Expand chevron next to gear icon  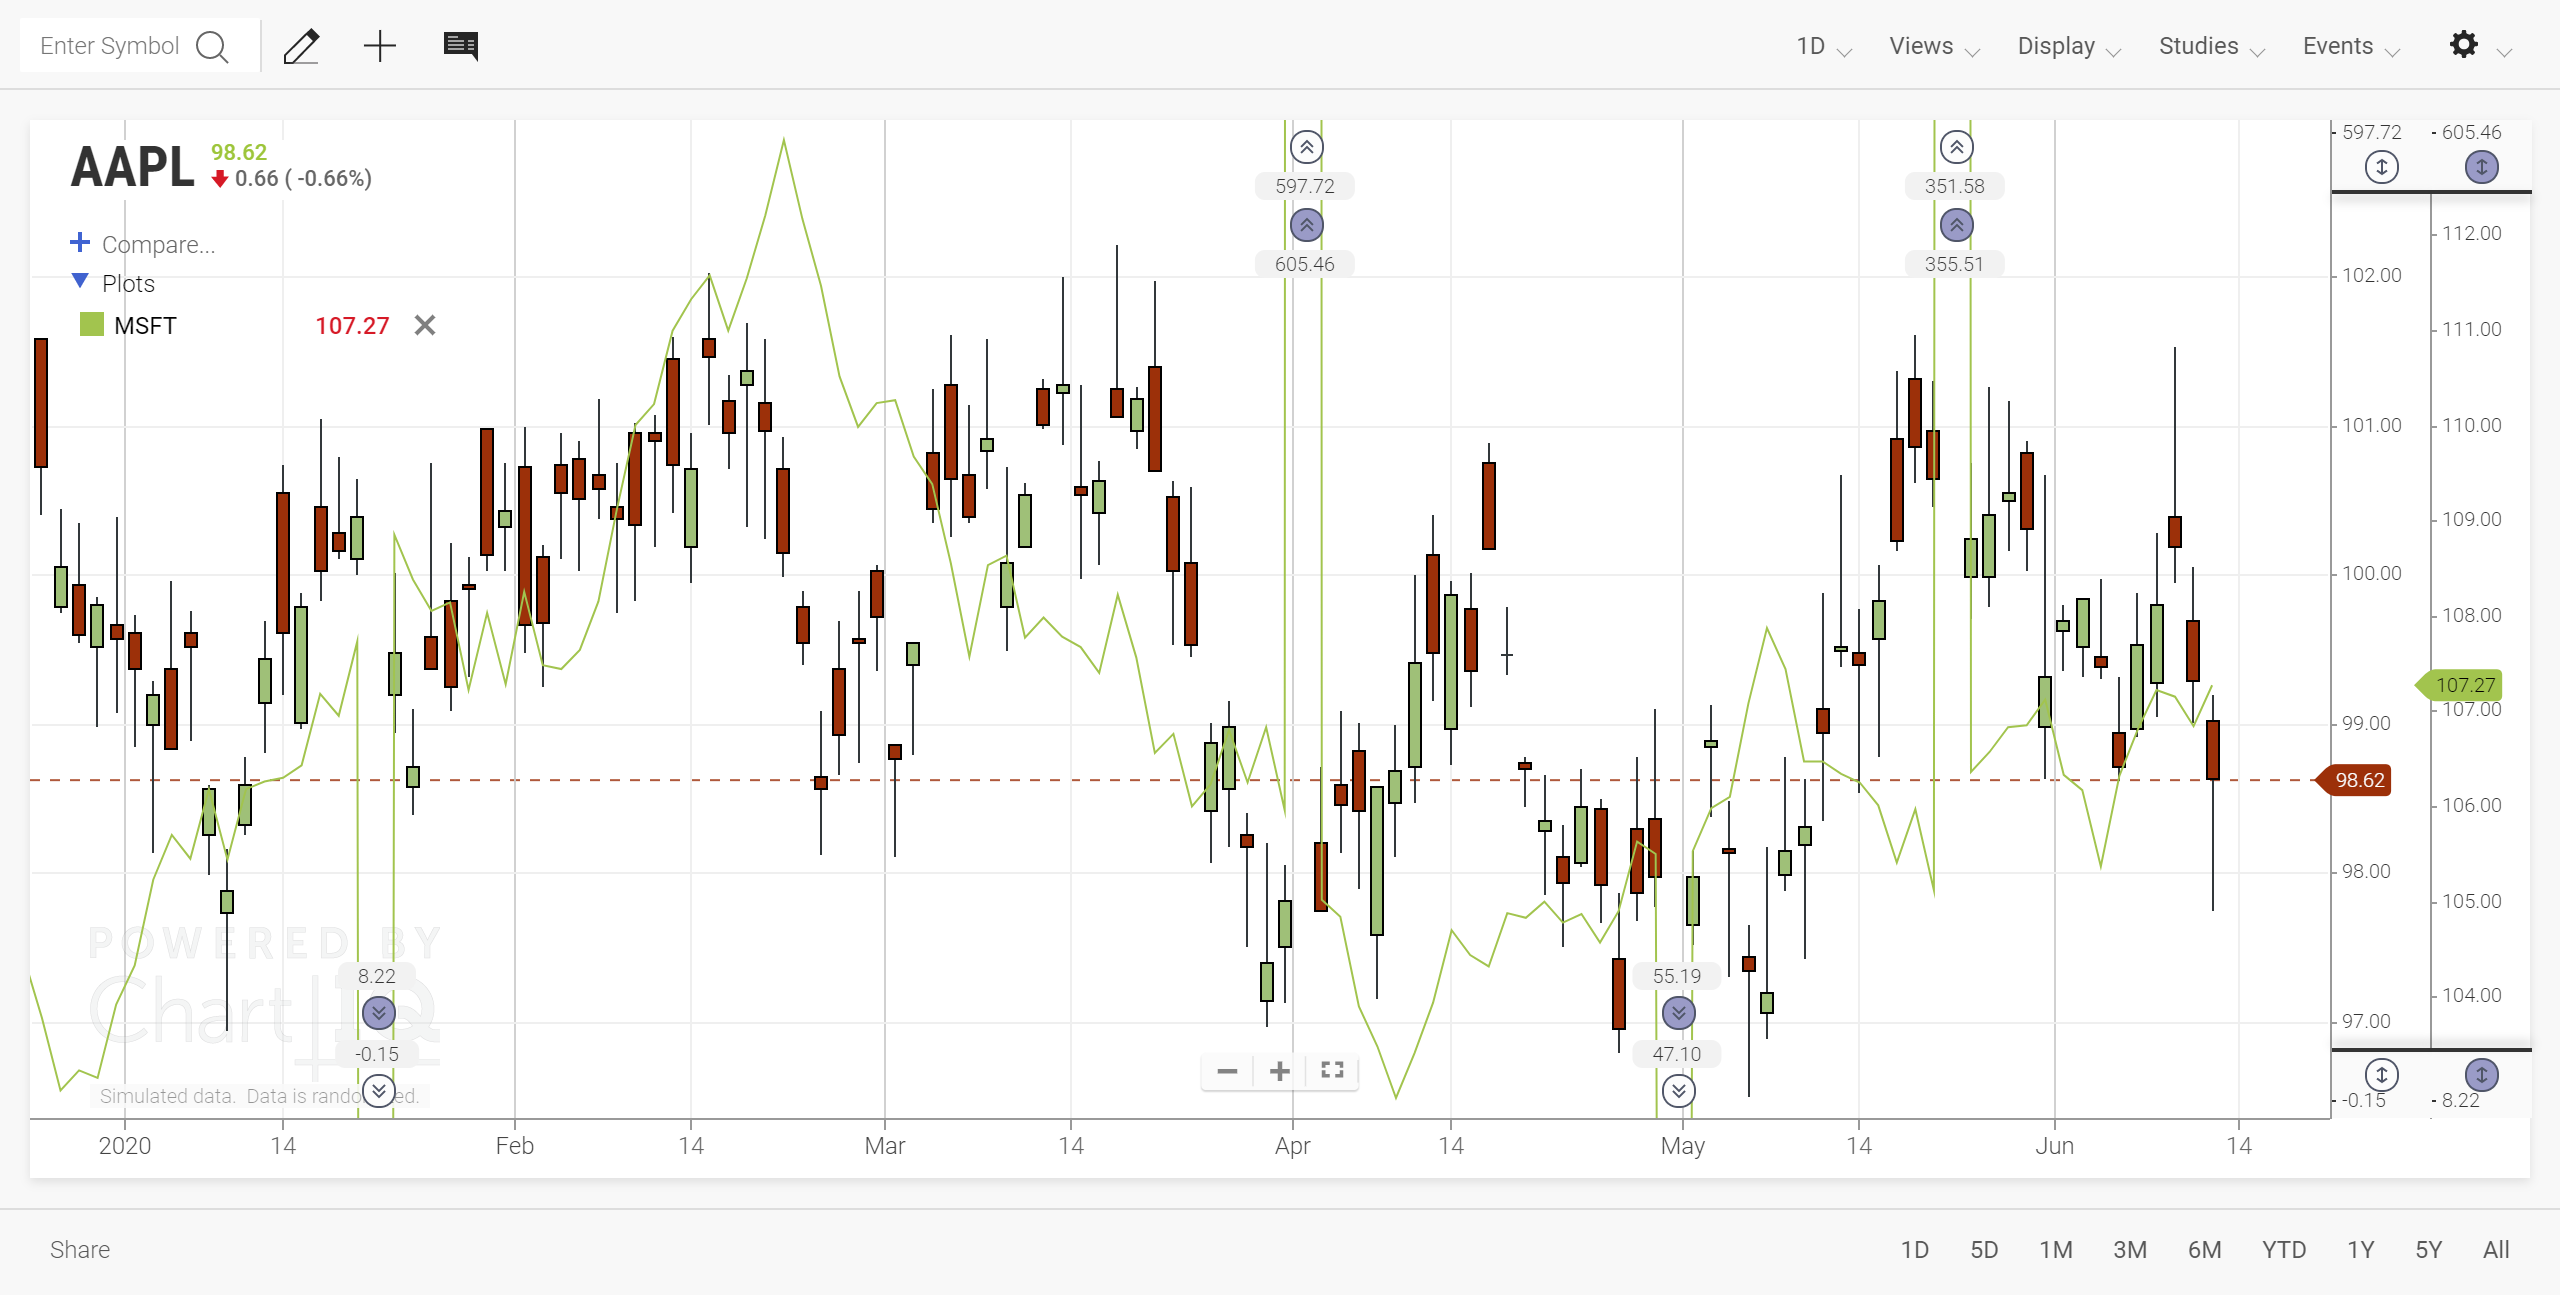tap(2505, 52)
